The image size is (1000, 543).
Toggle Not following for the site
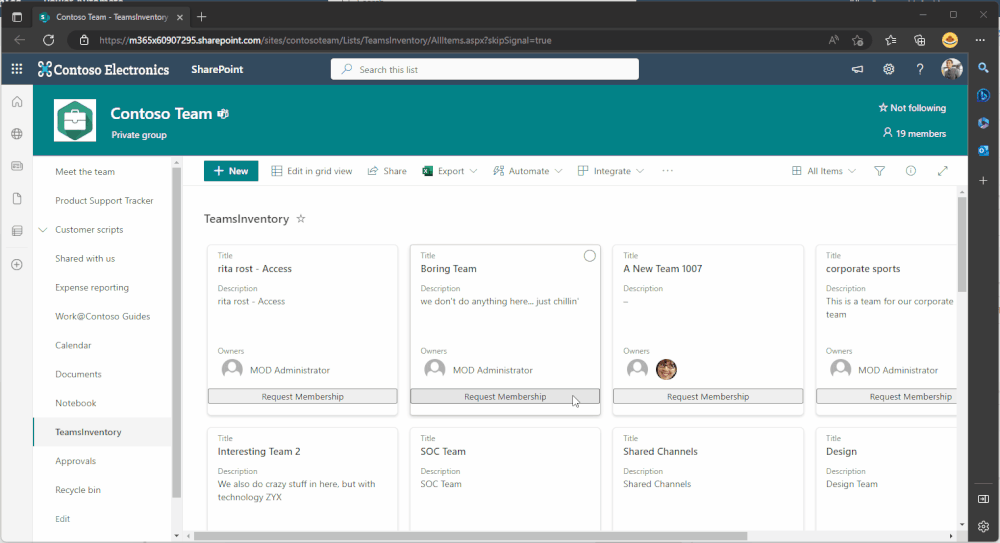pos(912,108)
